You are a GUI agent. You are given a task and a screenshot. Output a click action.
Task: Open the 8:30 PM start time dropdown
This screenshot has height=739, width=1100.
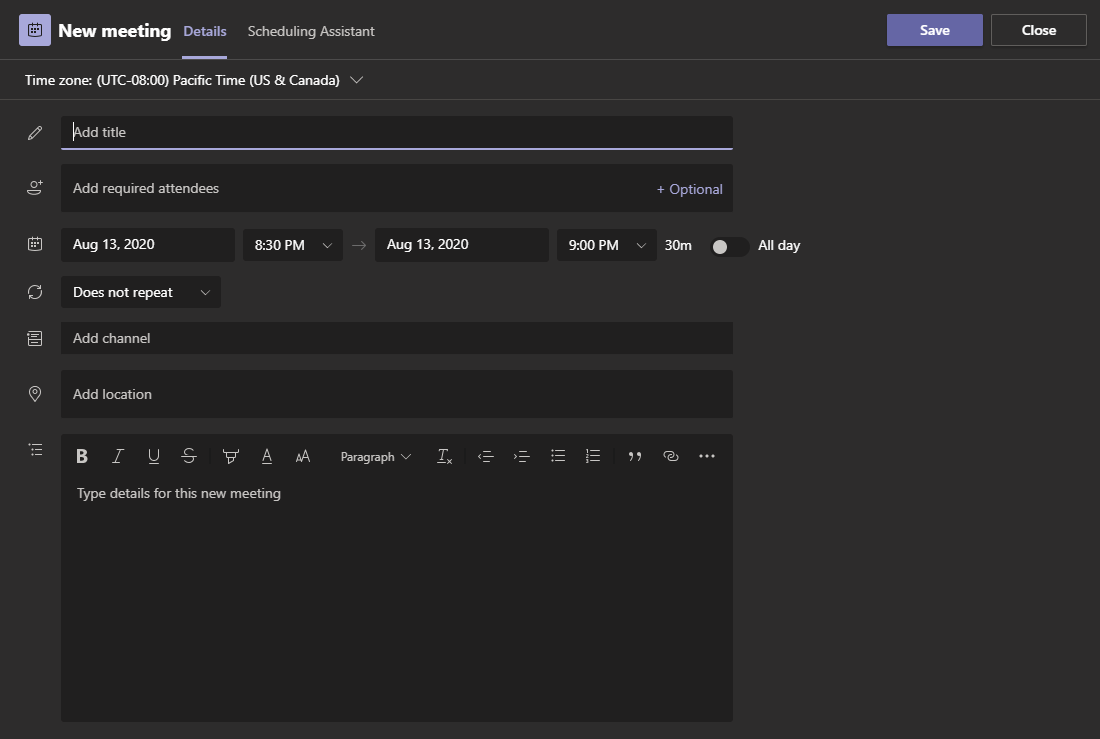pyautogui.click(x=293, y=245)
